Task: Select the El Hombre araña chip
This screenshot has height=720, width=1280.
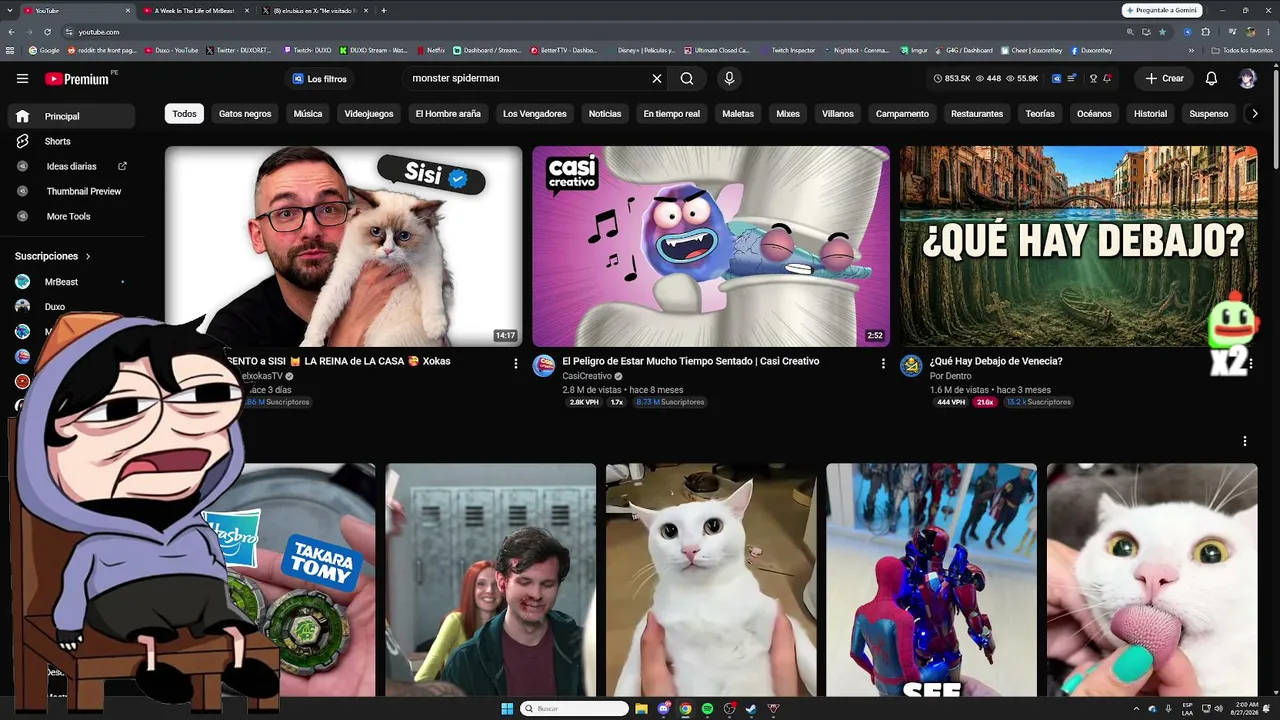Action: click(x=448, y=114)
